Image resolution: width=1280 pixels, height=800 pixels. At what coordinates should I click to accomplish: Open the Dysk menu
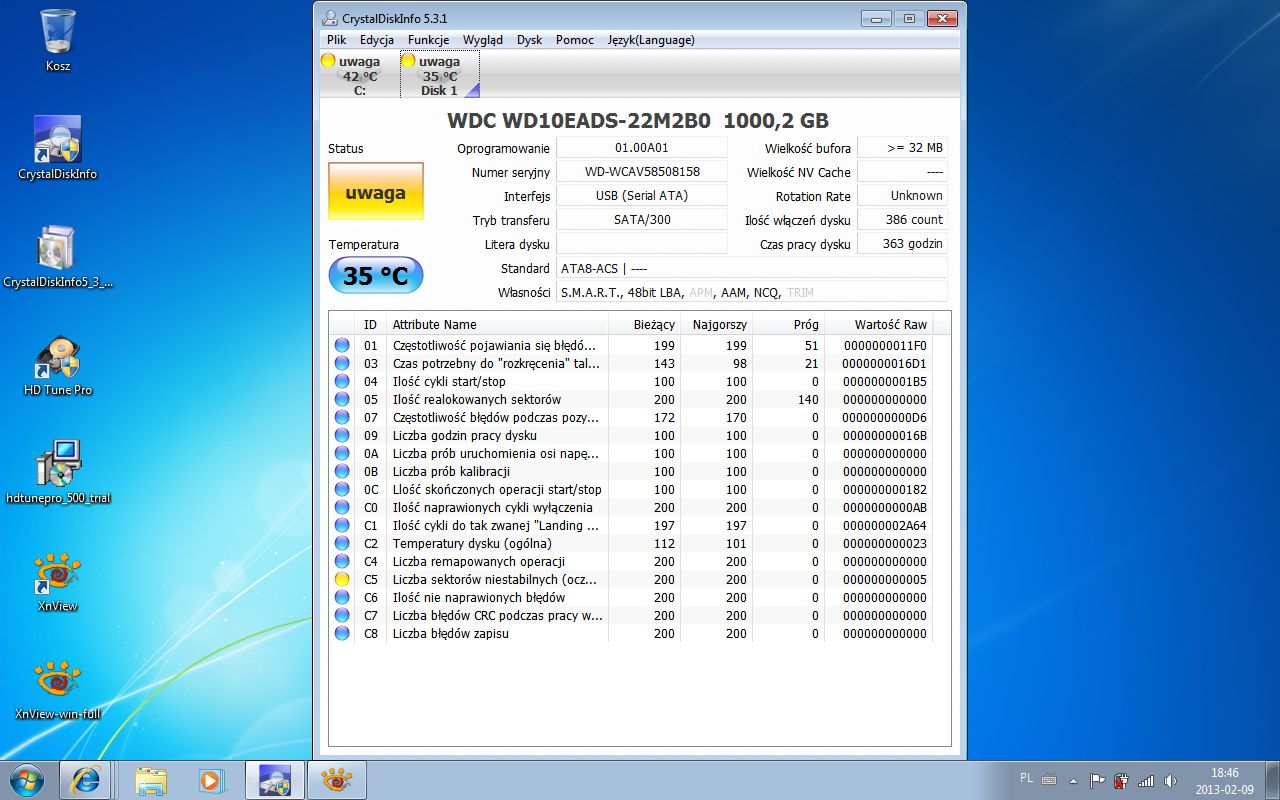tap(530, 40)
